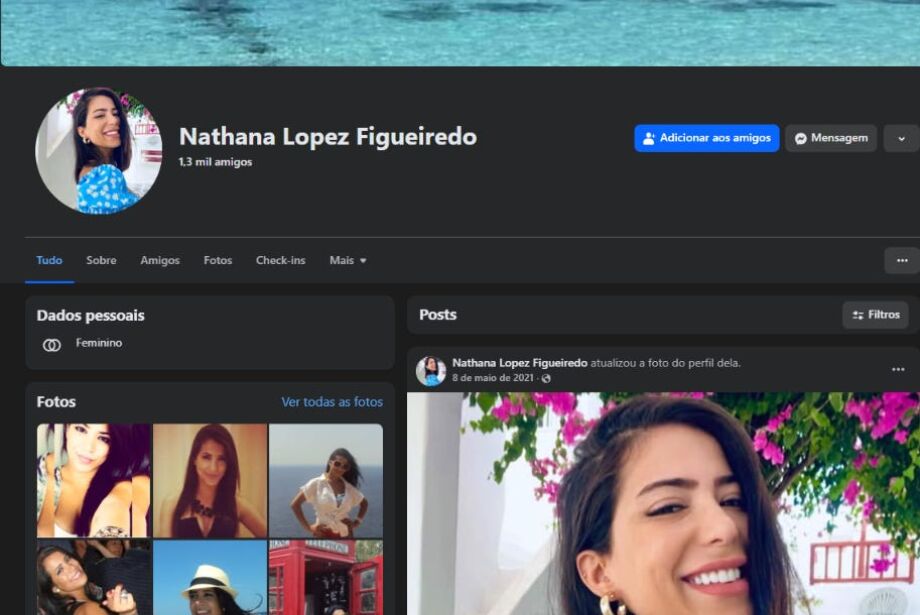This screenshot has width=920, height=615.
Task: Switch to the Amigos tab
Action: [x=160, y=260]
